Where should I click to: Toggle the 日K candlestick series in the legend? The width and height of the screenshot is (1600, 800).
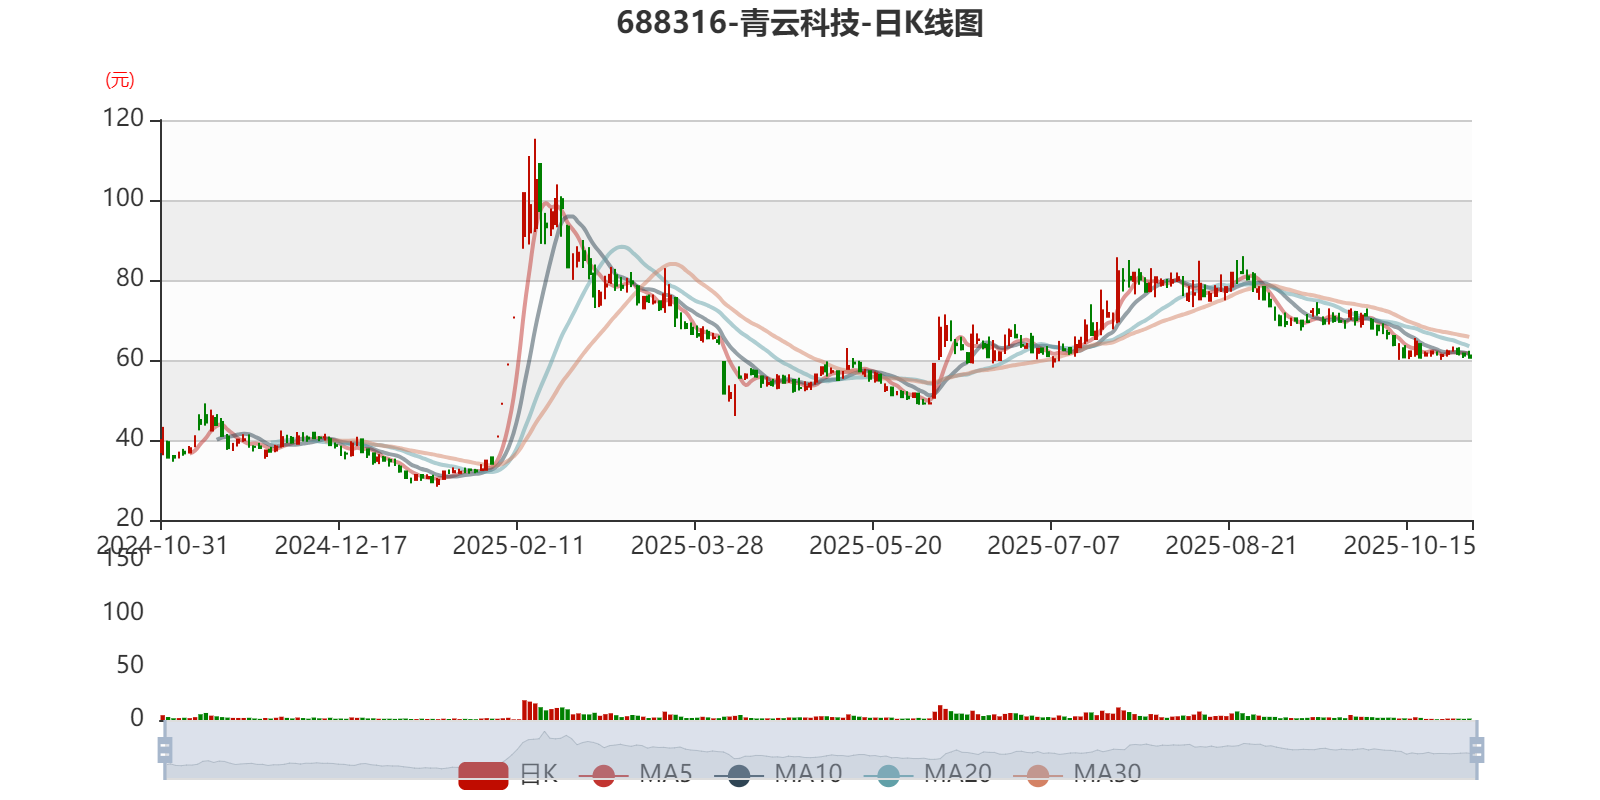[x=508, y=774]
